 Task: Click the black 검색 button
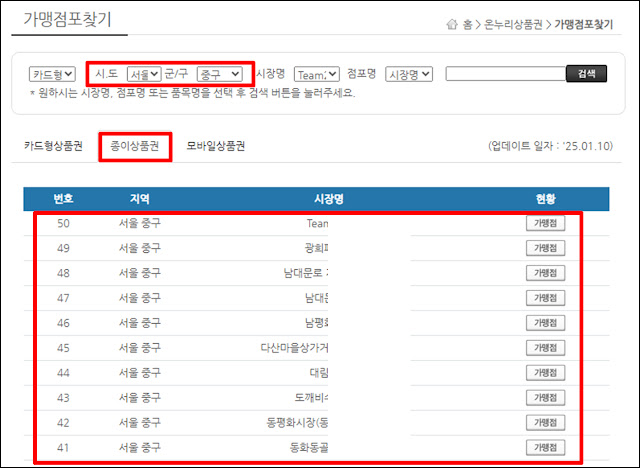pos(586,73)
